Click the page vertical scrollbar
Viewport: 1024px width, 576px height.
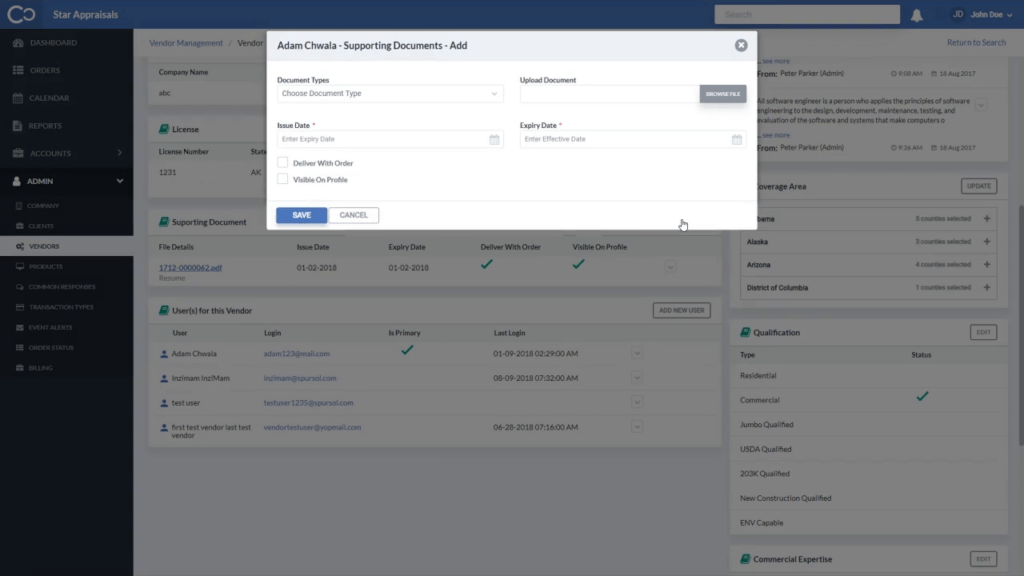[x=1021, y=326]
